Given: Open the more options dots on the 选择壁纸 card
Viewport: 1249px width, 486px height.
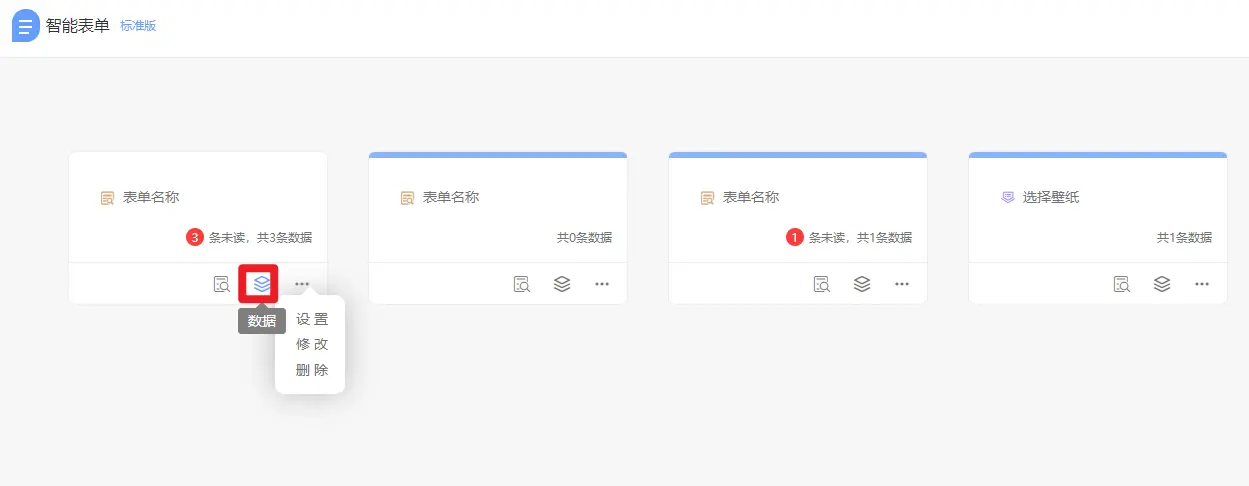Looking at the screenshot, I should (1202, 284).
